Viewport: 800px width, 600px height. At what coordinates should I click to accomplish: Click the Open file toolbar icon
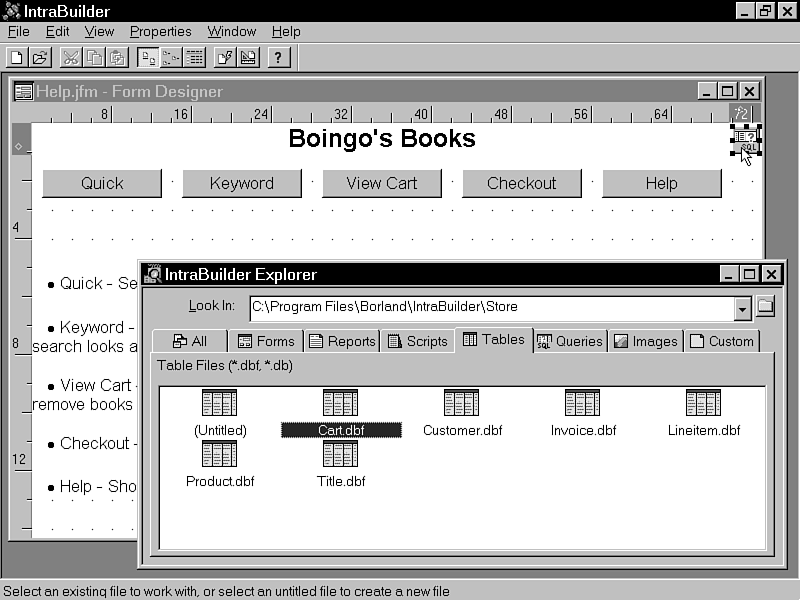coord(40,57)
